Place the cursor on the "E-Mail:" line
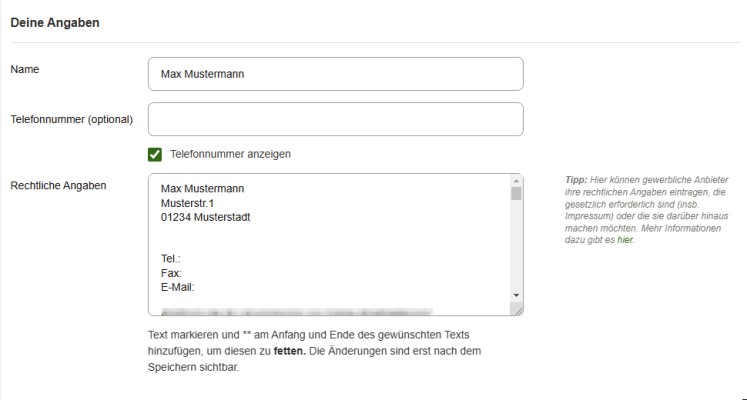This screenshot has width=747, height=400. (177, 287)
